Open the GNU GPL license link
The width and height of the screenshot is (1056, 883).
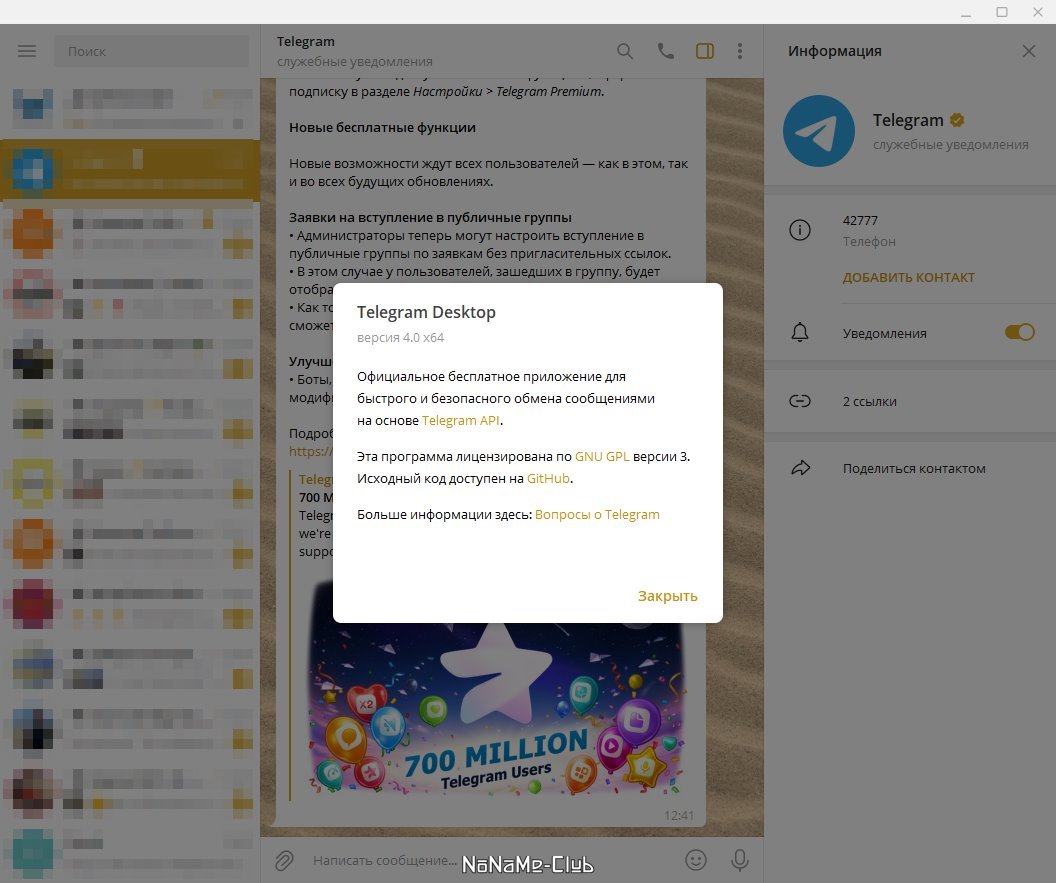coord(602,457)
